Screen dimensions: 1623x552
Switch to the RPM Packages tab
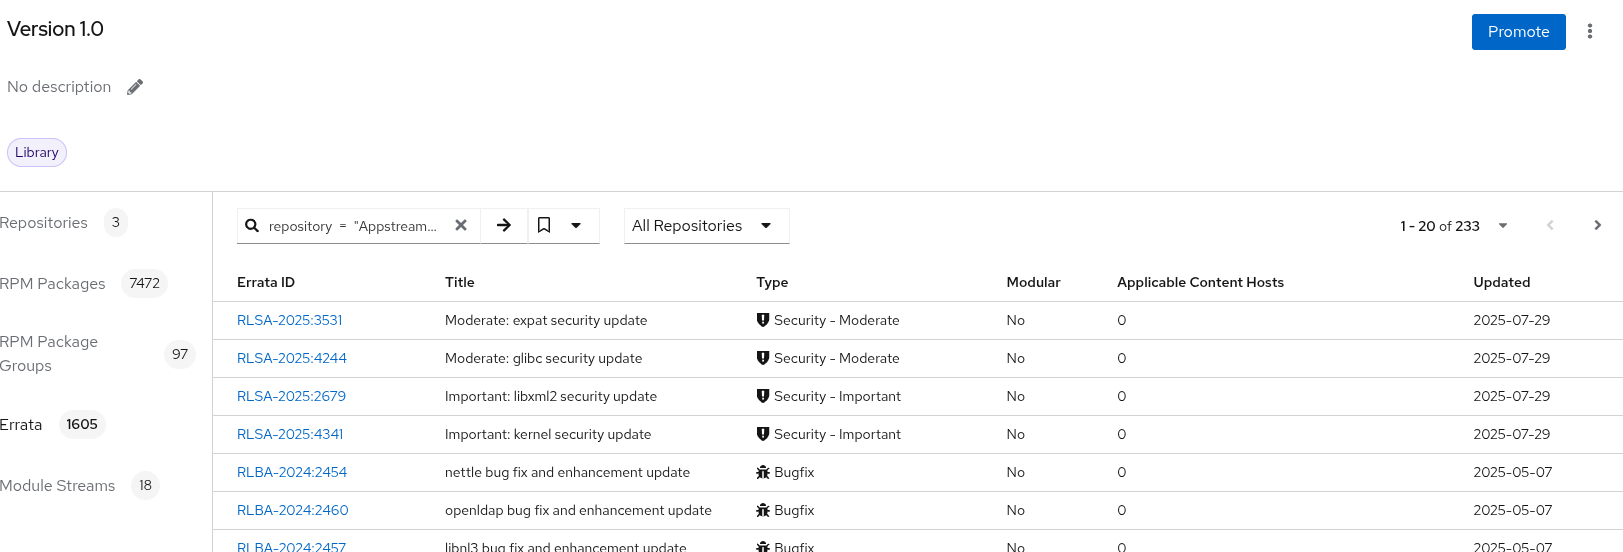pos(53,284)
